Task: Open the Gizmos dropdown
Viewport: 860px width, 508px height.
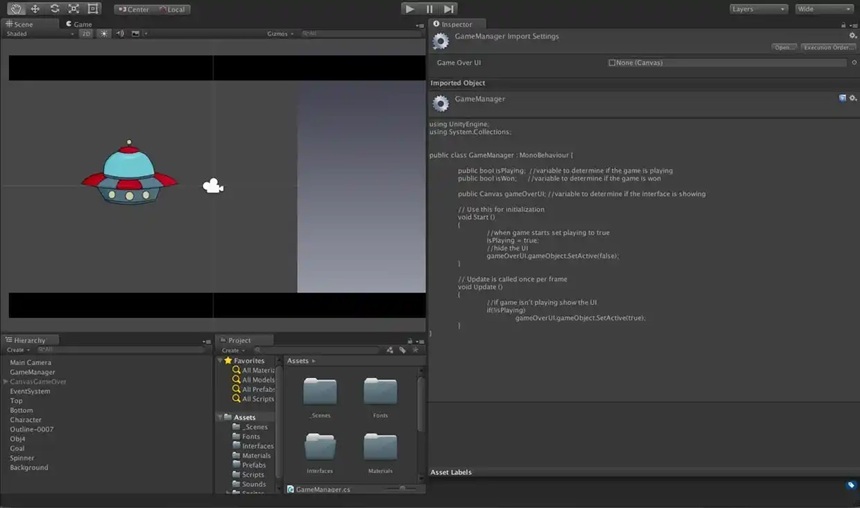Action: tap(280, 33)
